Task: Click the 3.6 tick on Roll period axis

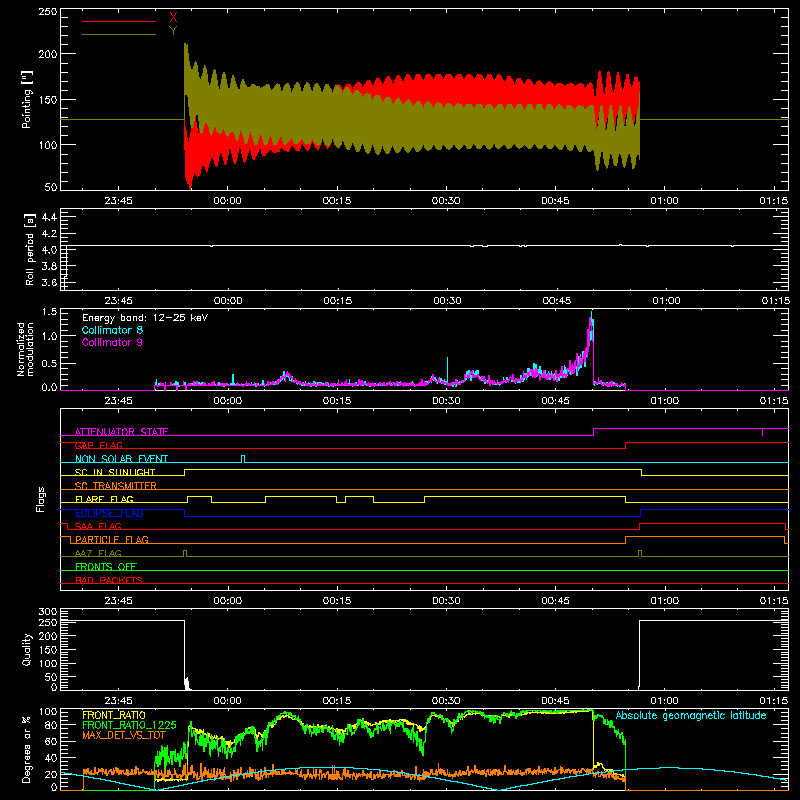Action: pos(49,282)
